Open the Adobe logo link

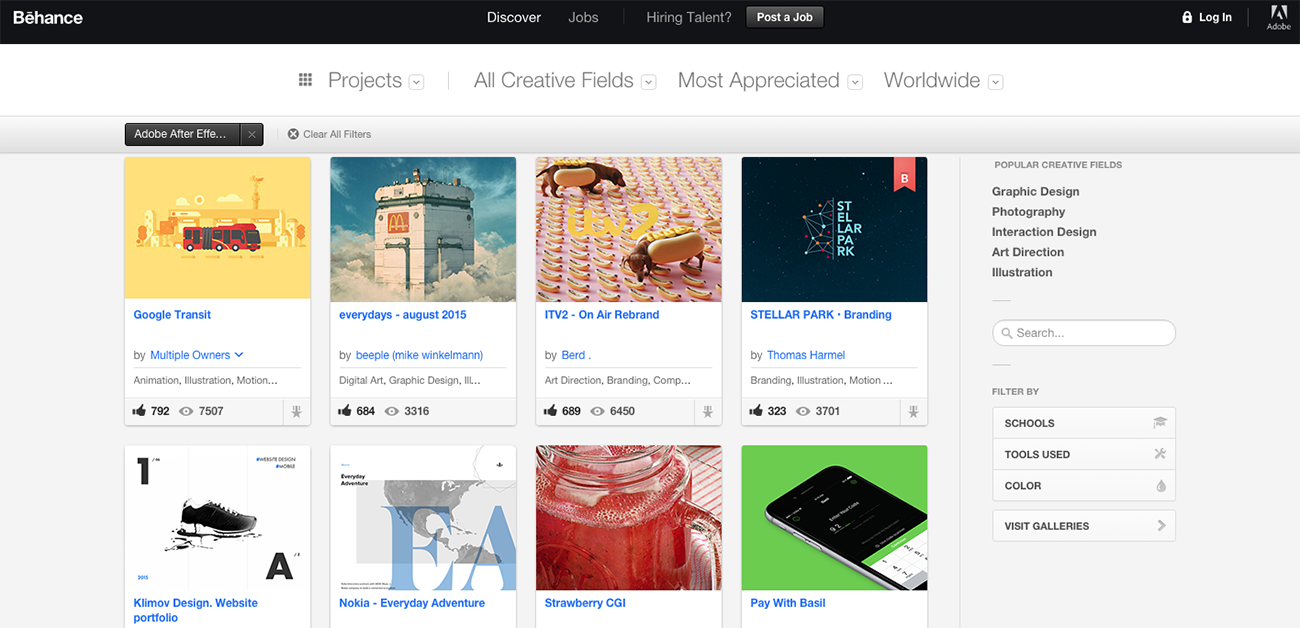(x=1279, y=17)
